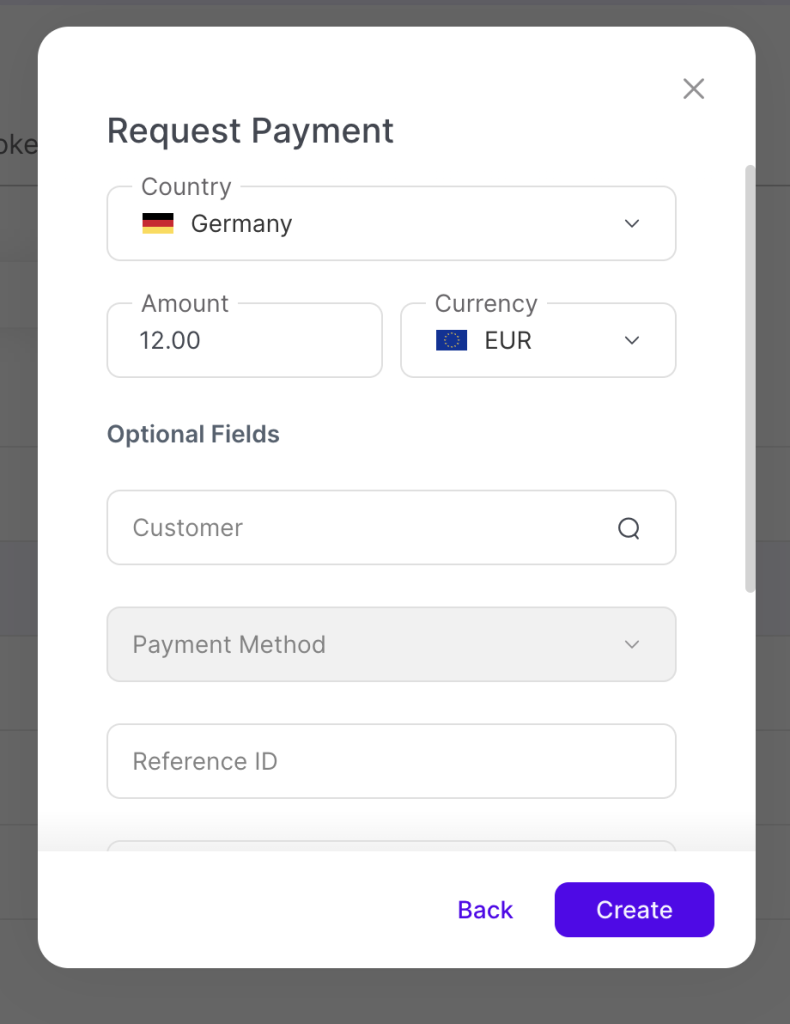Click the Customer search magnifier icon

pyautogui.click(x=628, y=528)
